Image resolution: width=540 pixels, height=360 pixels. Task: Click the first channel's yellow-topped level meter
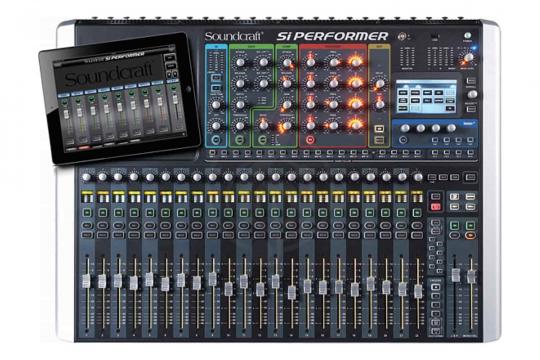pyautogui.click(x=87, y=197)
